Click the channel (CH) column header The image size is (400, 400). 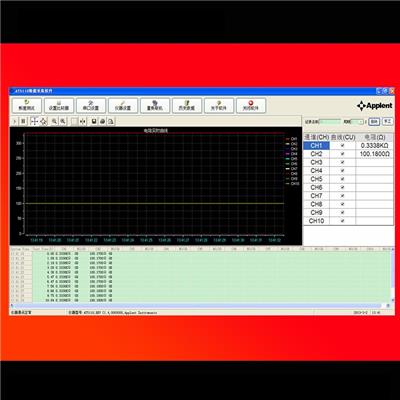316,137
